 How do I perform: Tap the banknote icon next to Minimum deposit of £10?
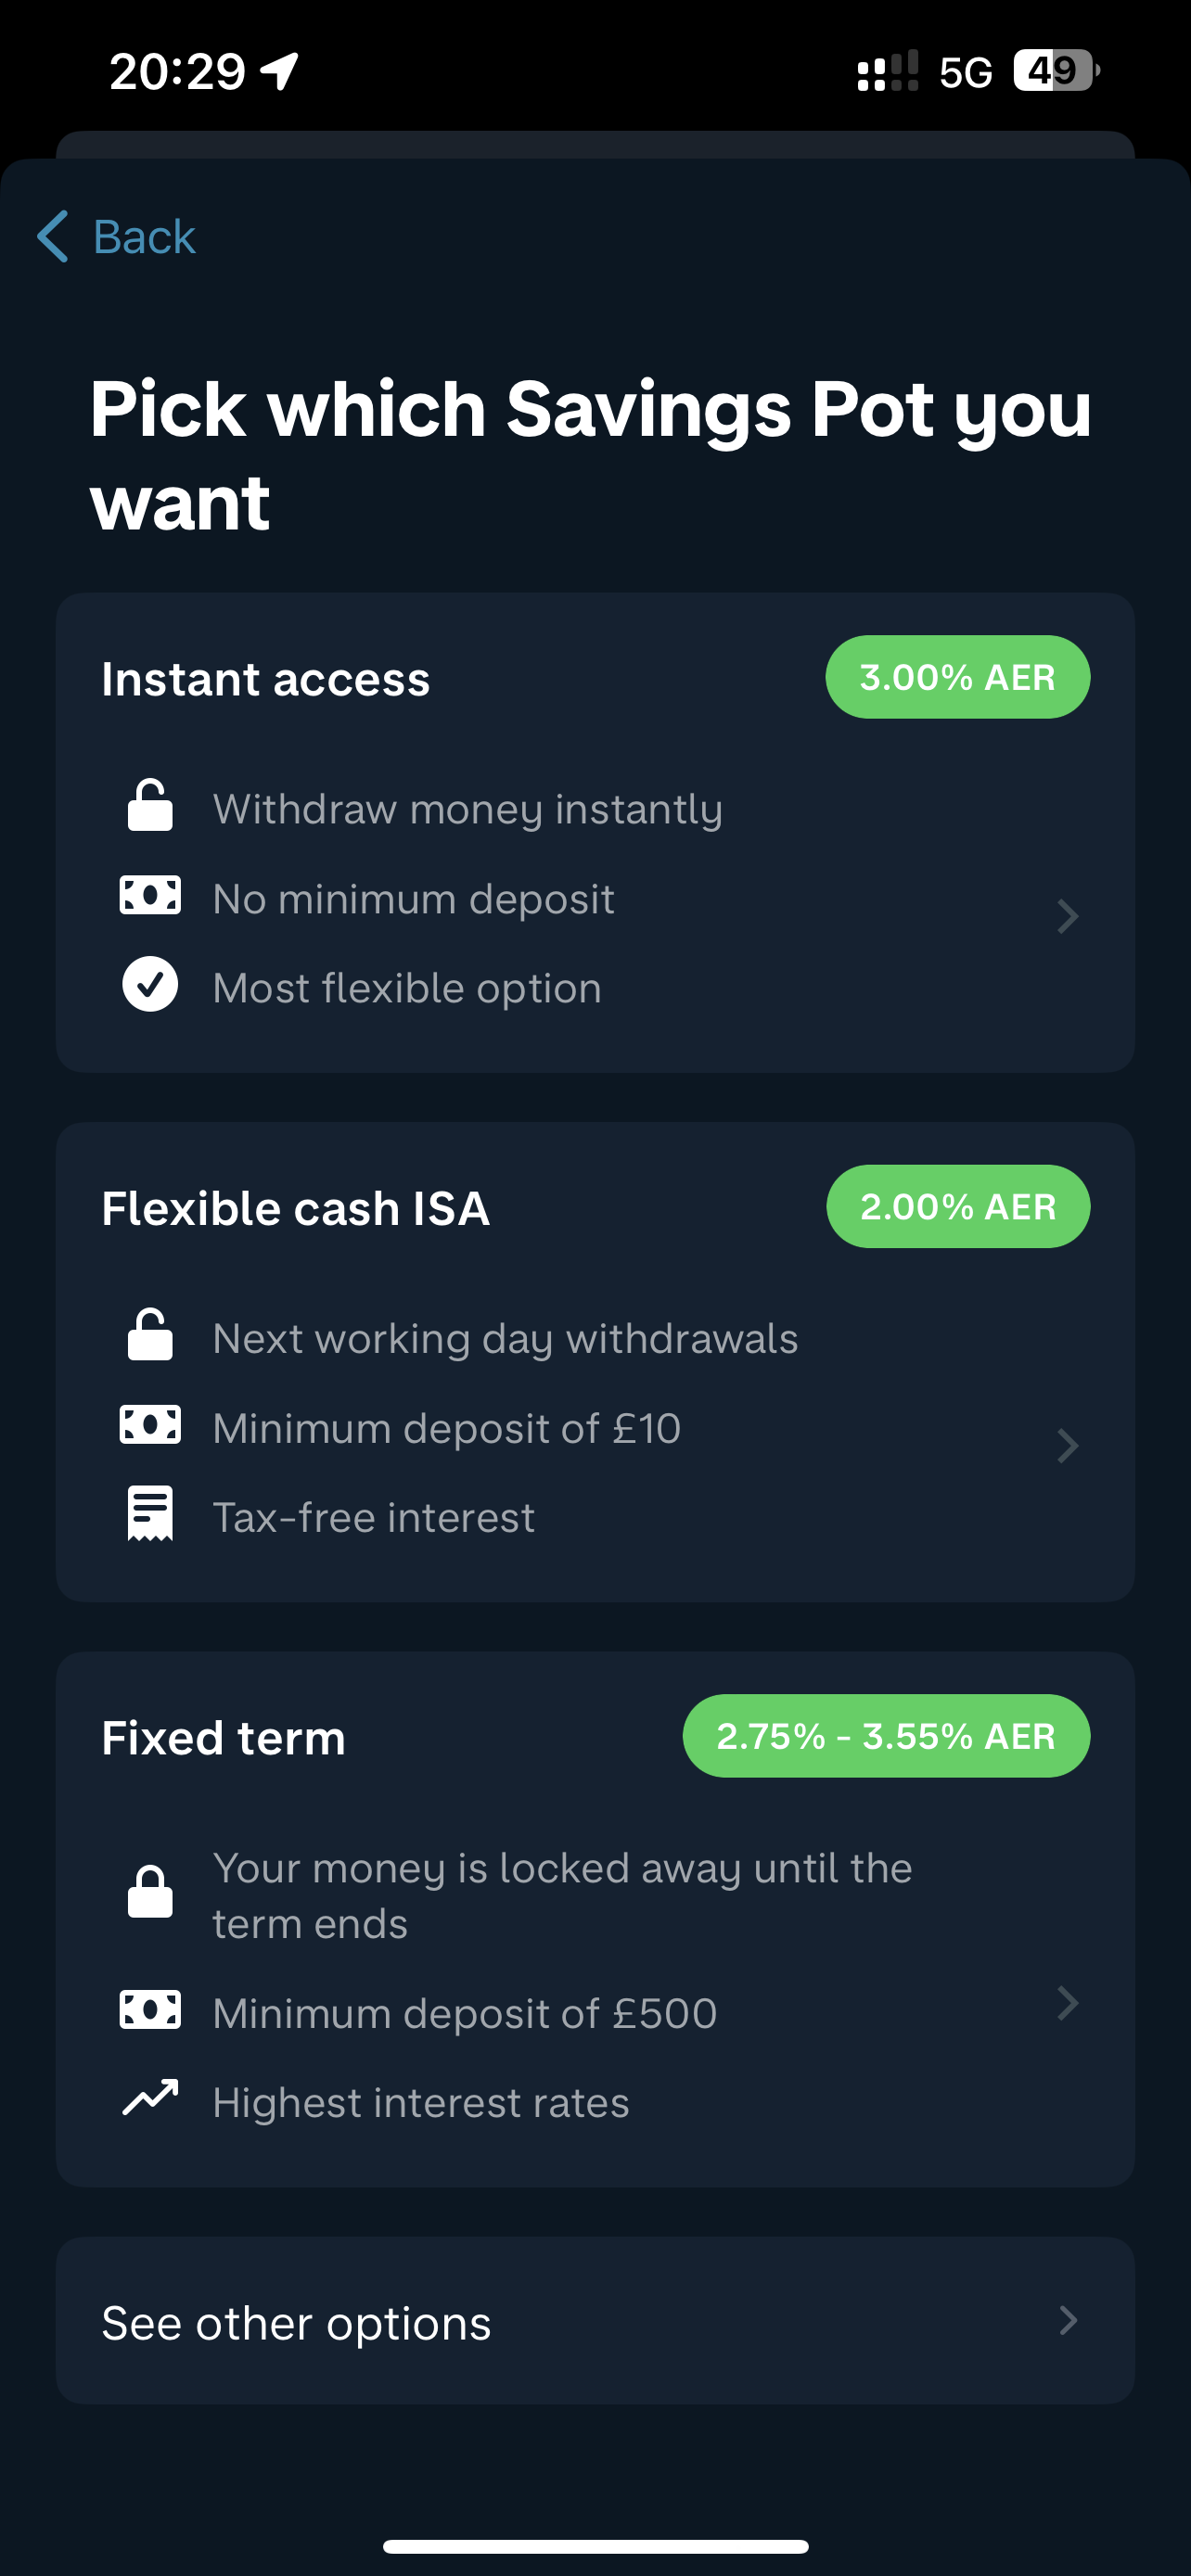(150, 1424)
